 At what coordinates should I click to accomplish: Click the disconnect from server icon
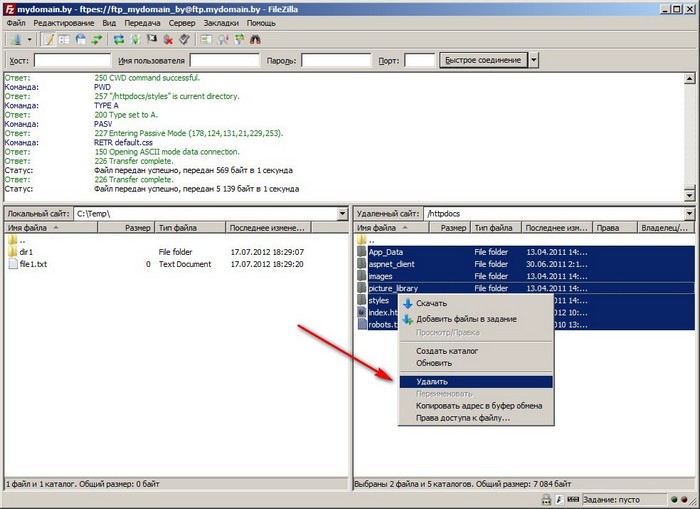coord(168,39)
